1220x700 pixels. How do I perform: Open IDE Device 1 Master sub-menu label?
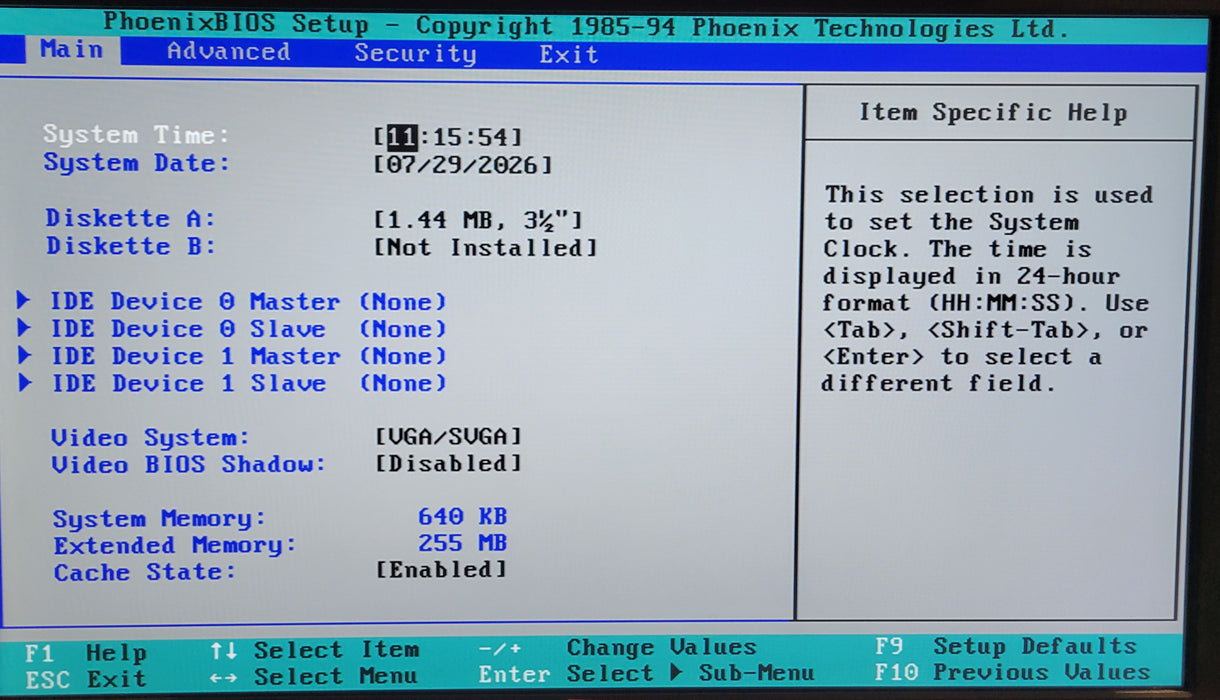(x=195, y=356)
